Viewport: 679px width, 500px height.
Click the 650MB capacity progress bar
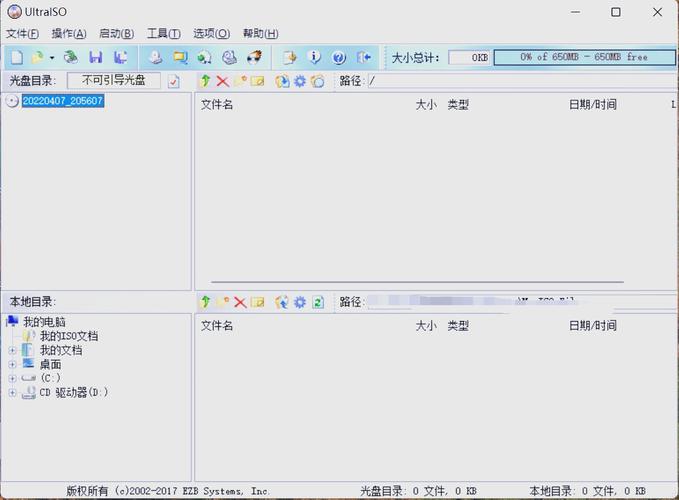coord(584,57)
